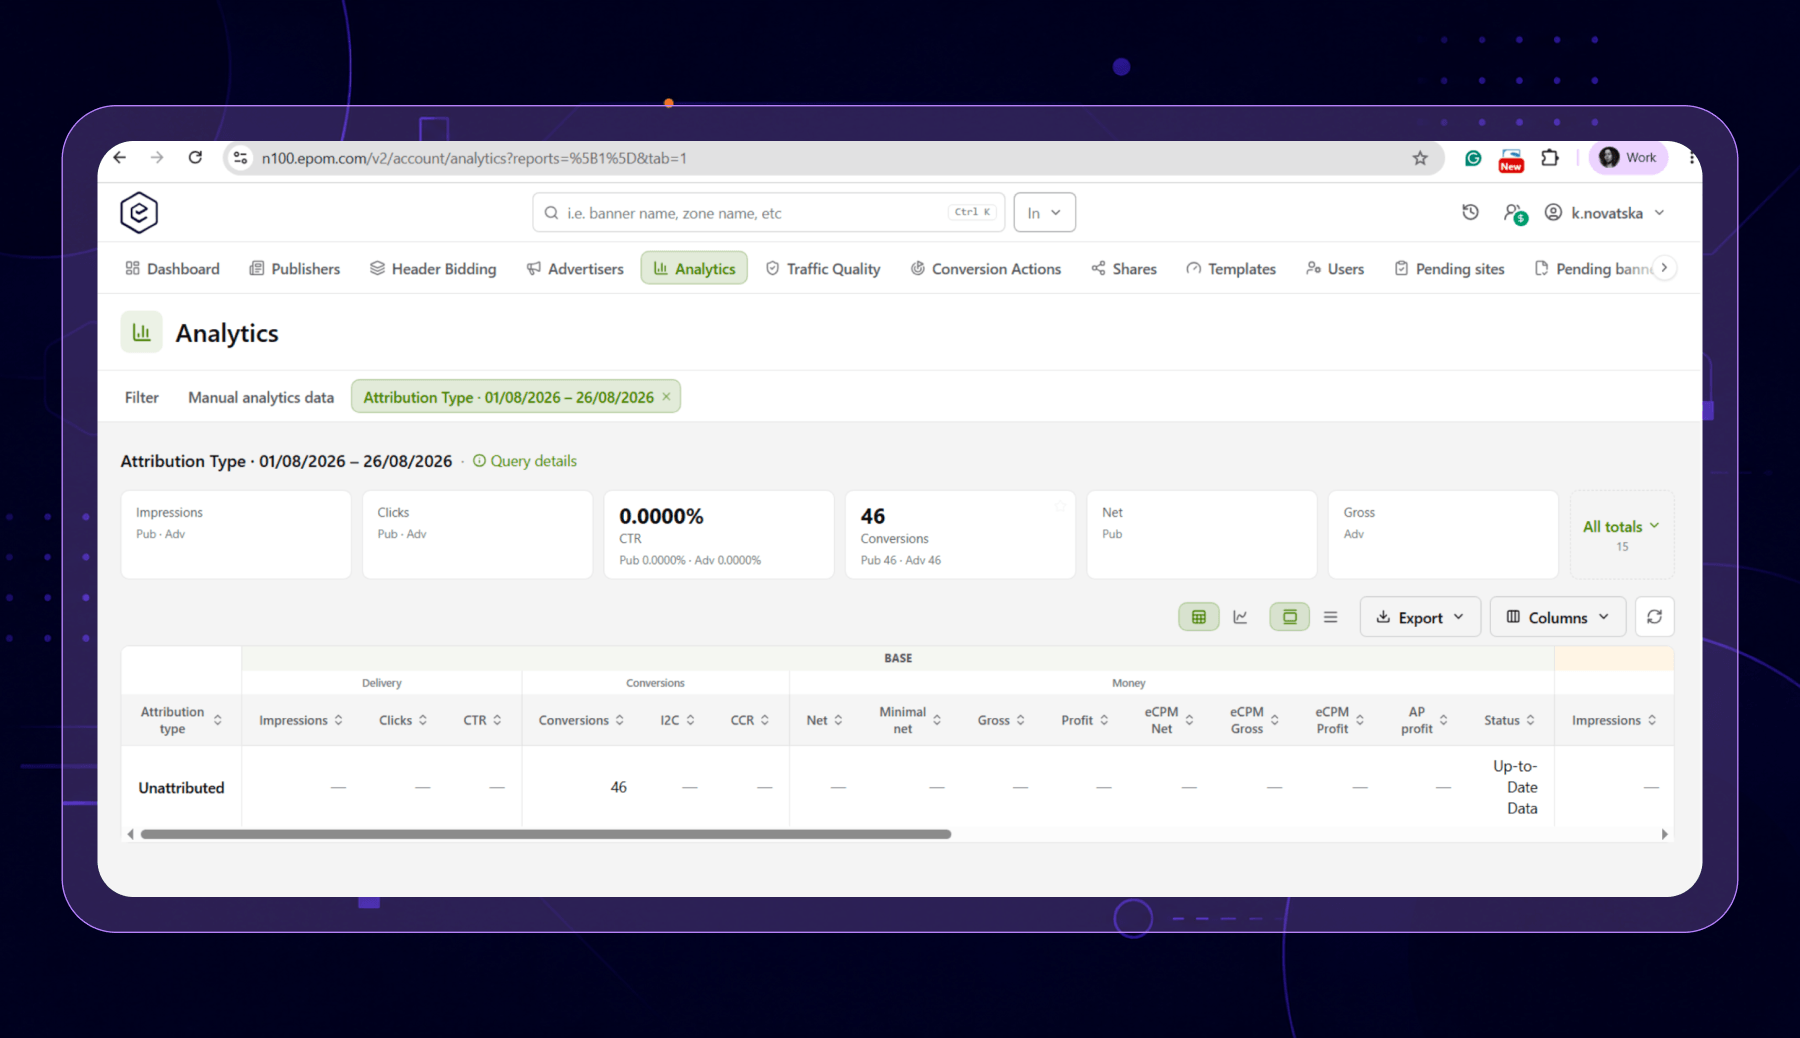The image size is (1800, 1038).
Task: Open Work browser profile
Action: coord(1628,157)
